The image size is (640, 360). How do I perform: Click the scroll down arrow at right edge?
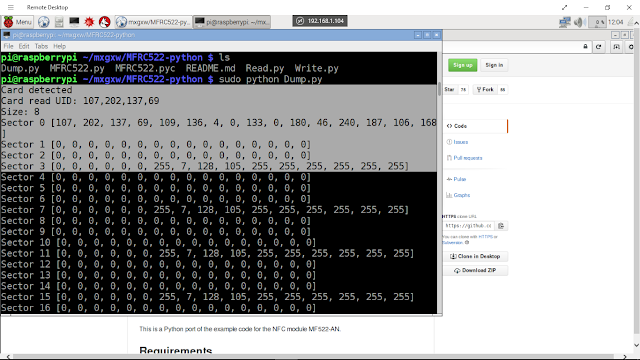(x=636, y=345)
